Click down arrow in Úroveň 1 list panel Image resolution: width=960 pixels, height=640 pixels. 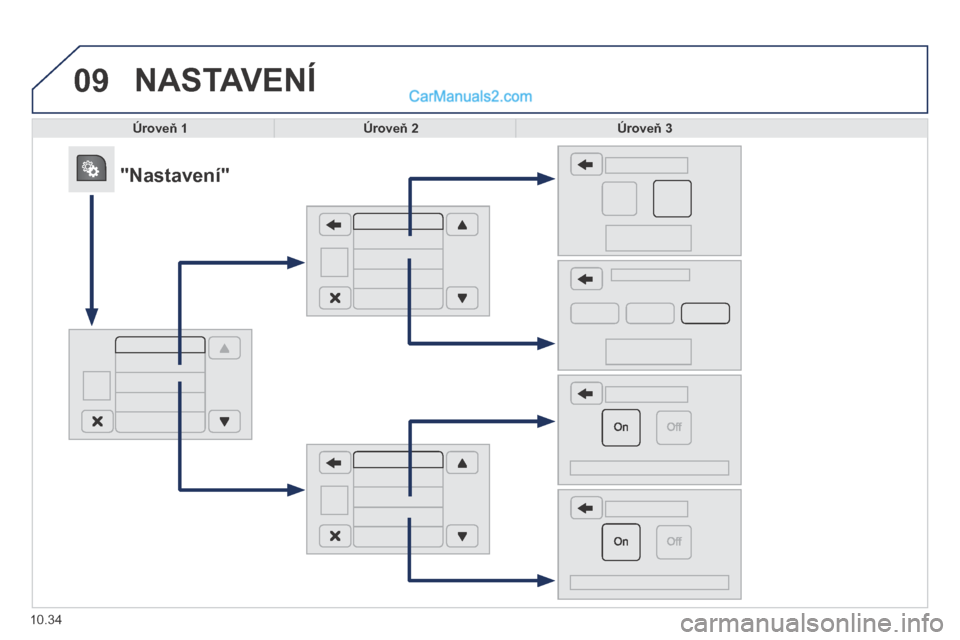pos(225,421)
